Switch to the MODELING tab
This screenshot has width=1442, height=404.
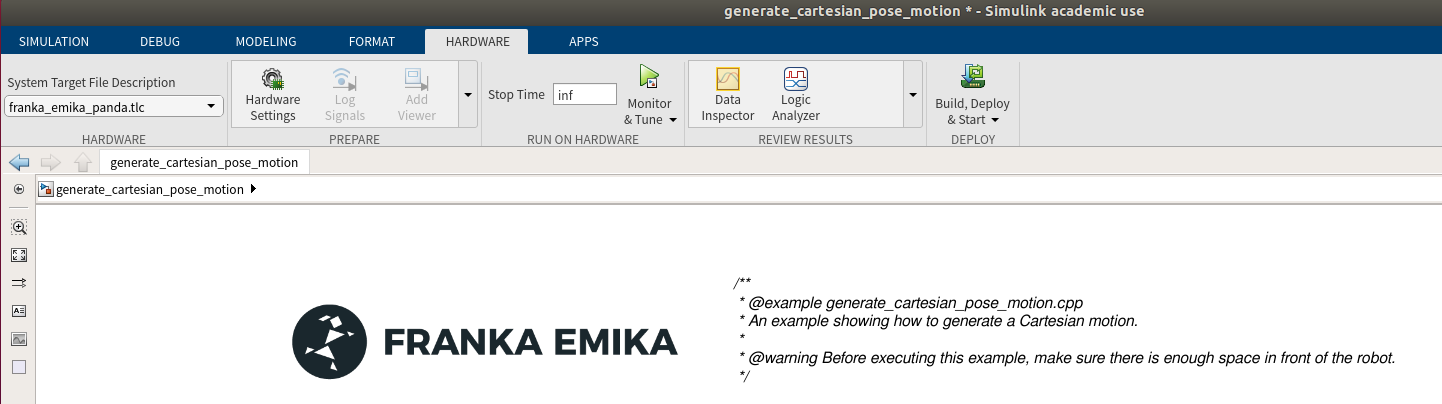(x=266, y=41)
